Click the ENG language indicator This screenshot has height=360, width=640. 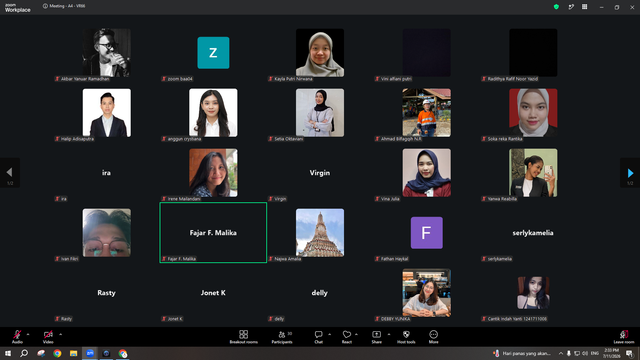(x=595, y=353)
